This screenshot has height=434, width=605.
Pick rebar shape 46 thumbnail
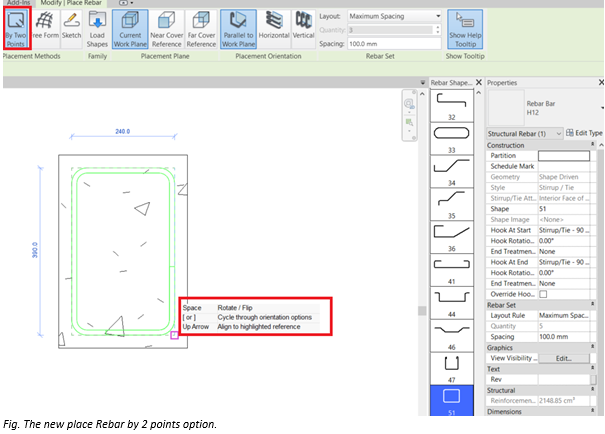point(451,335)
